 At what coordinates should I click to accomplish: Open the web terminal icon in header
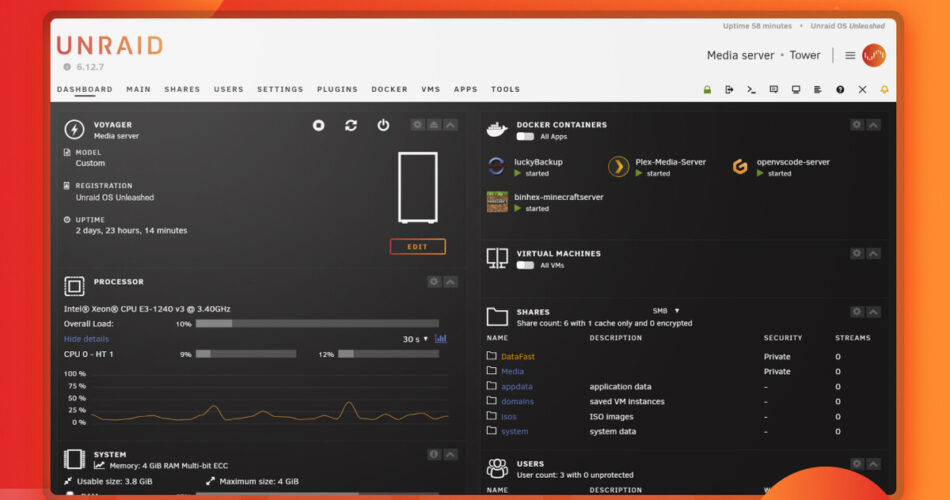point(751,89)
